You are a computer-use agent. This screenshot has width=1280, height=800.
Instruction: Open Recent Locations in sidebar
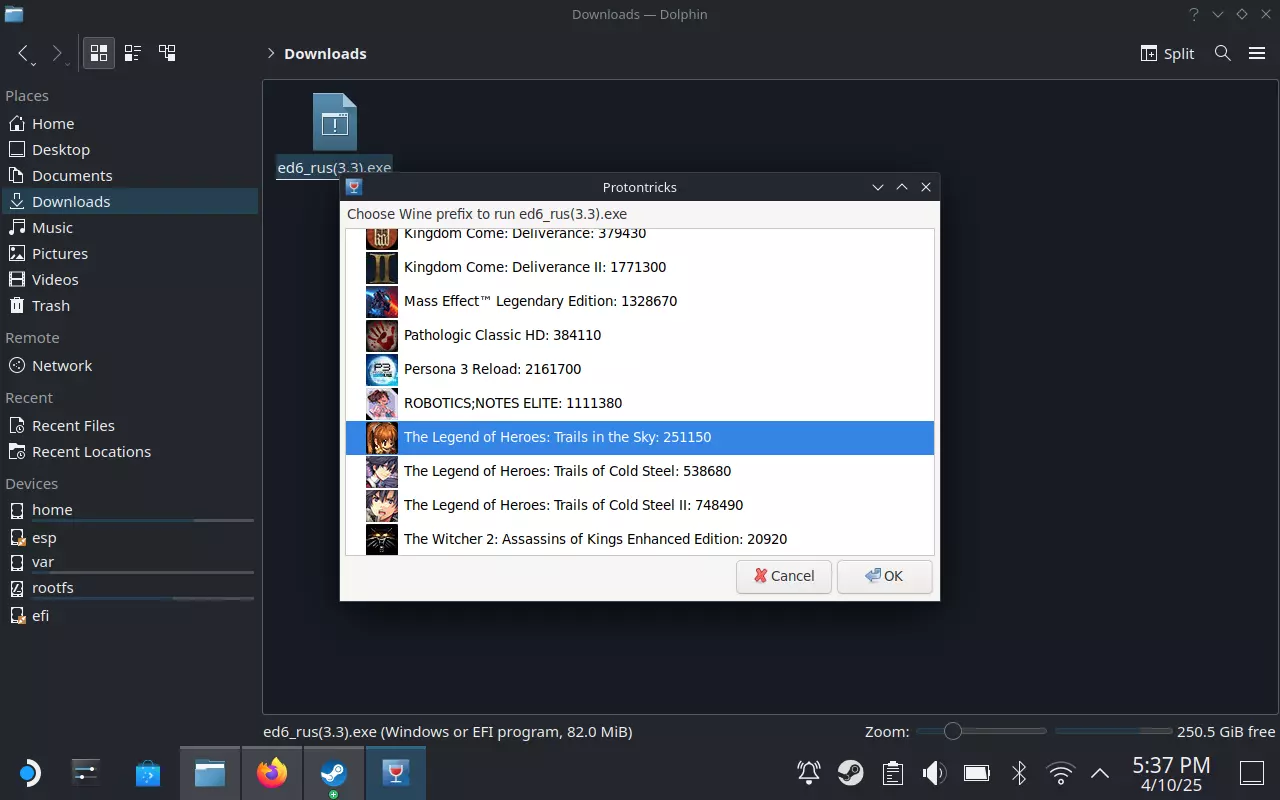coord(130,452)
